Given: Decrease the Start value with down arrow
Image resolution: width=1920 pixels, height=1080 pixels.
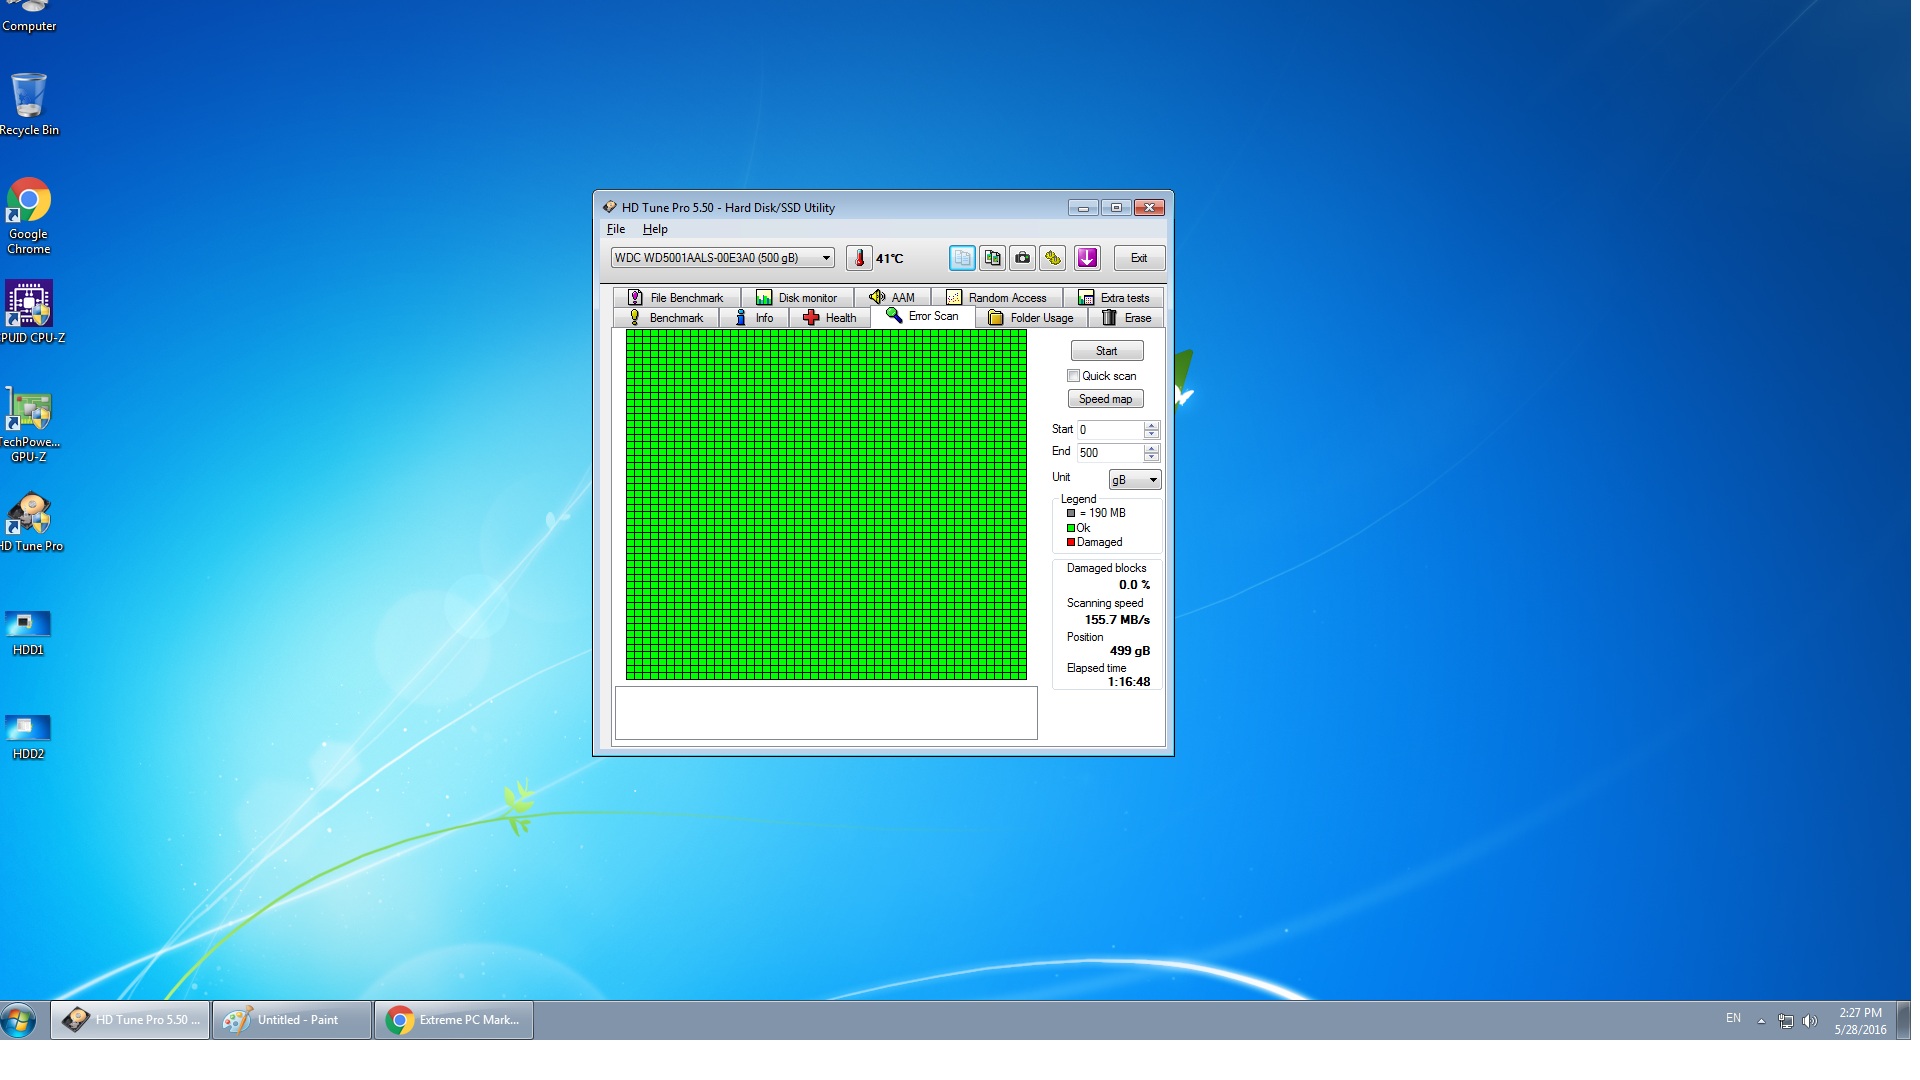Looking at the screenshot, I should tap(1151, 435).
